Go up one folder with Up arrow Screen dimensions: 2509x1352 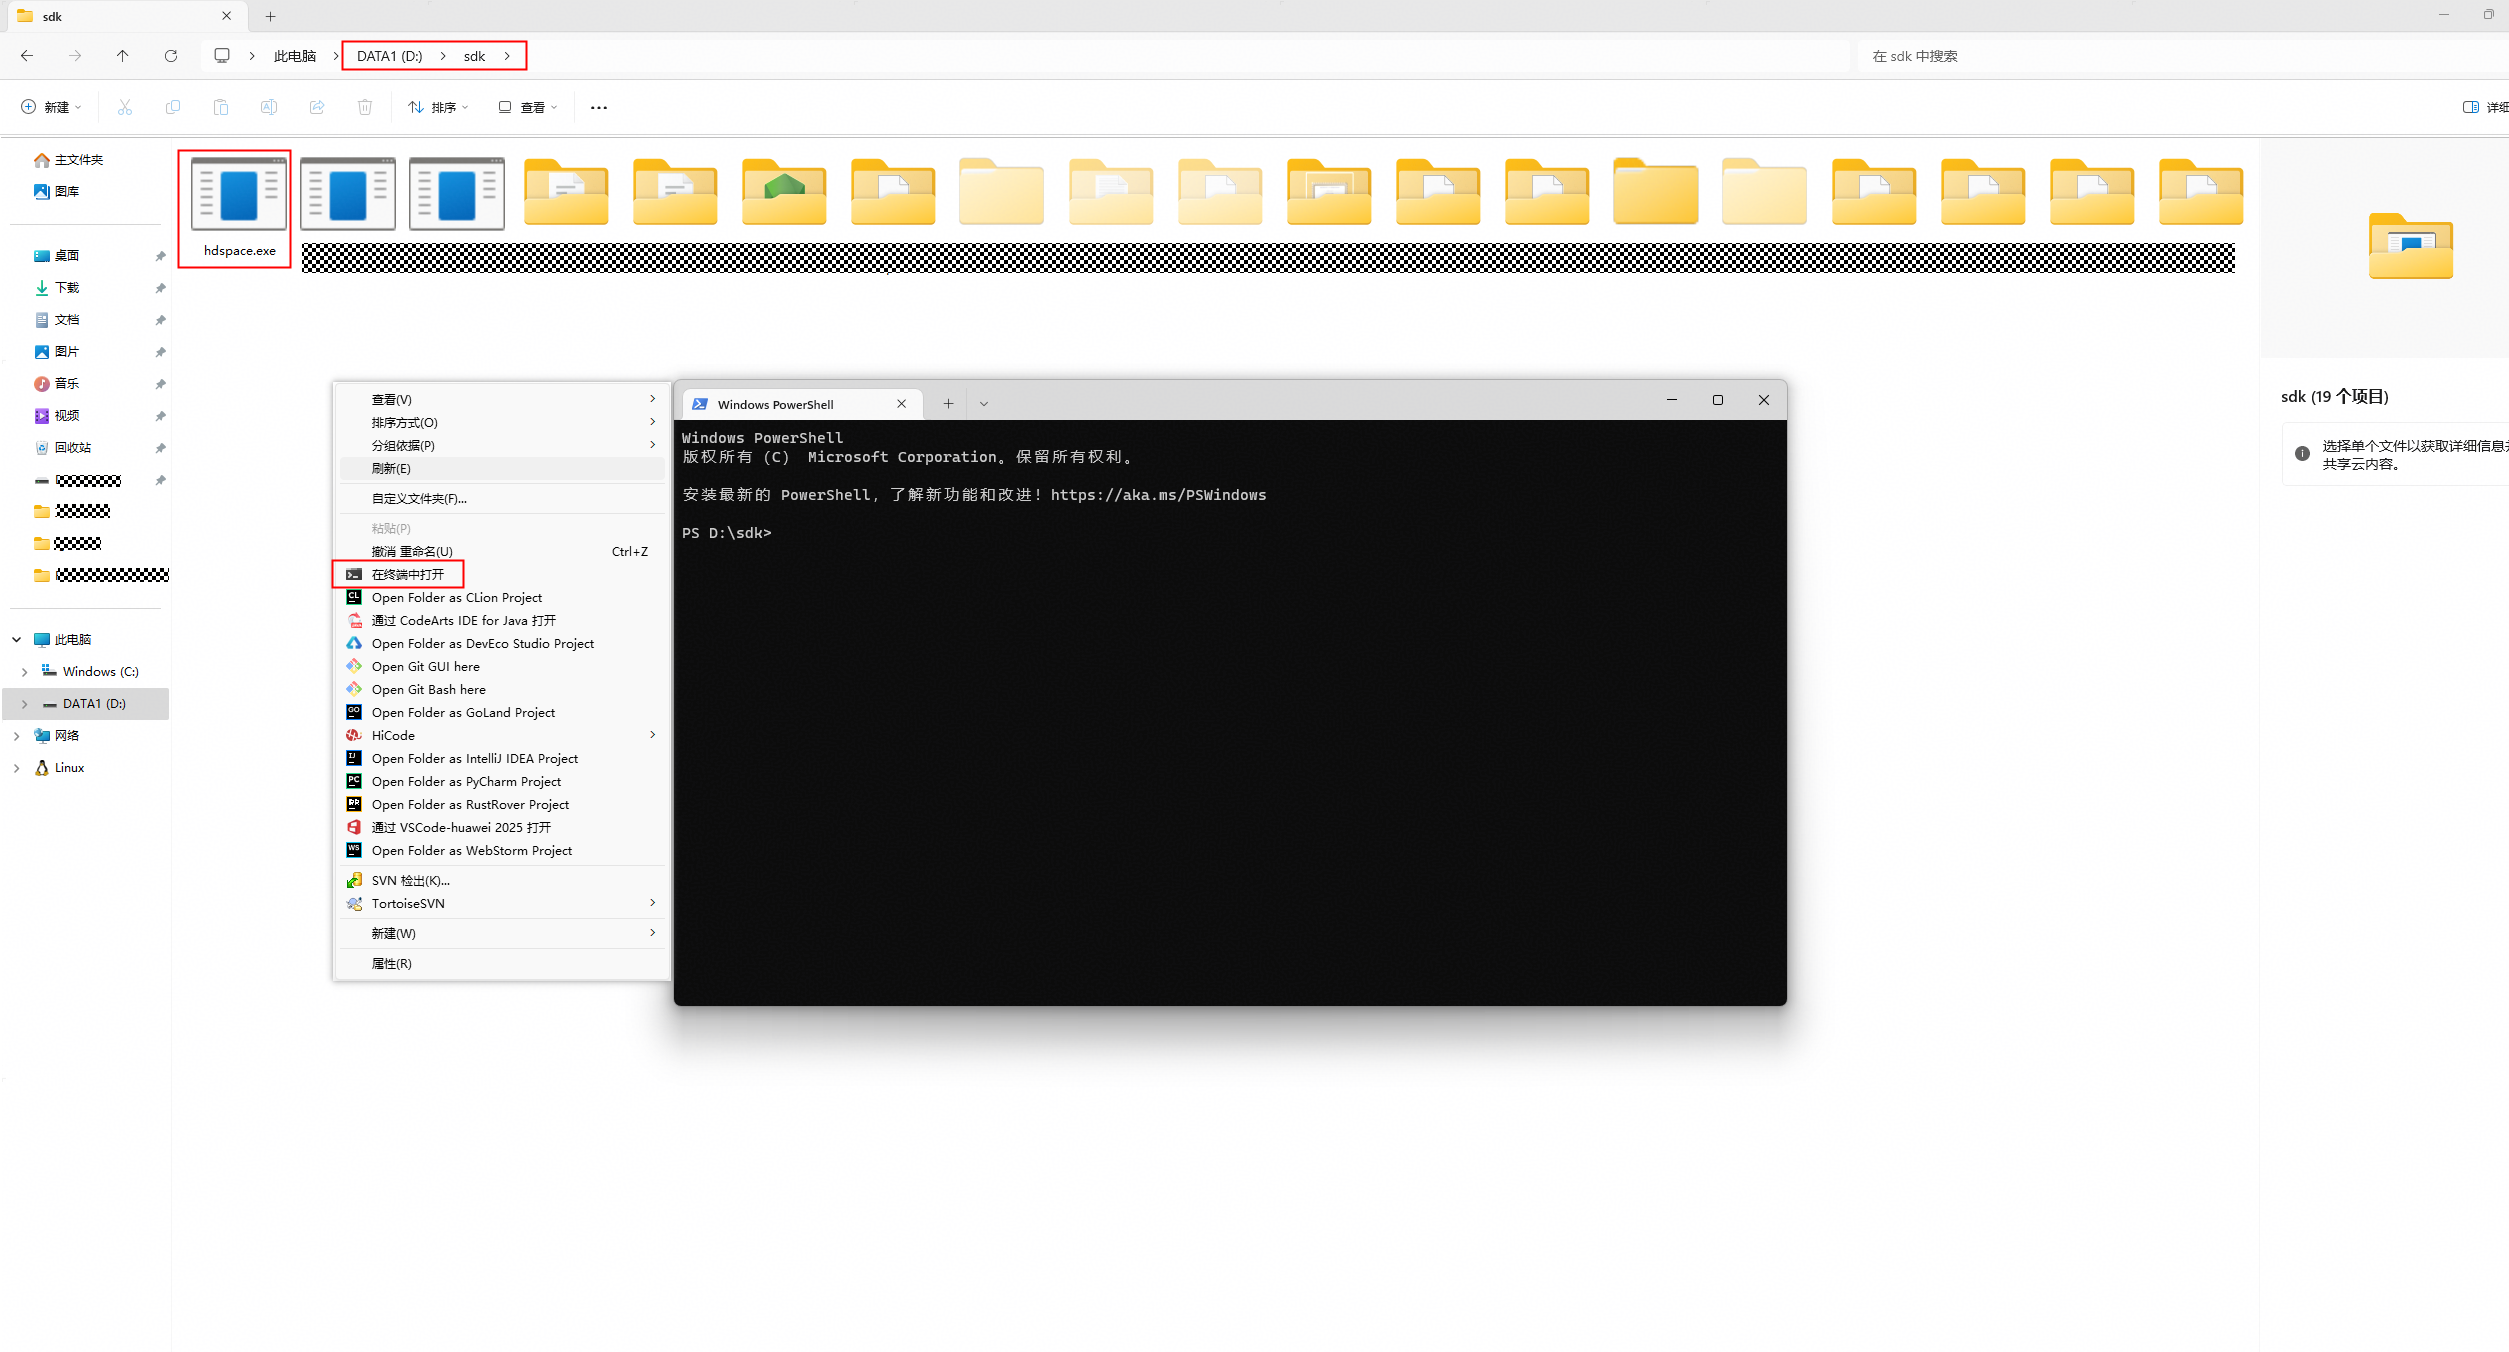(x=123, y=56)
